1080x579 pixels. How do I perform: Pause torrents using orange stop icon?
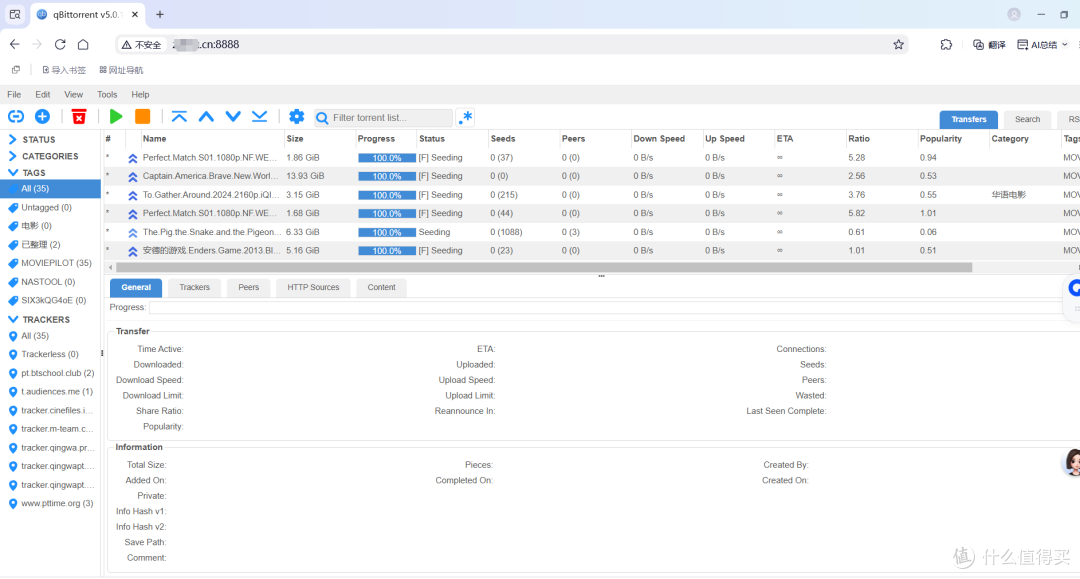[143, 117]
